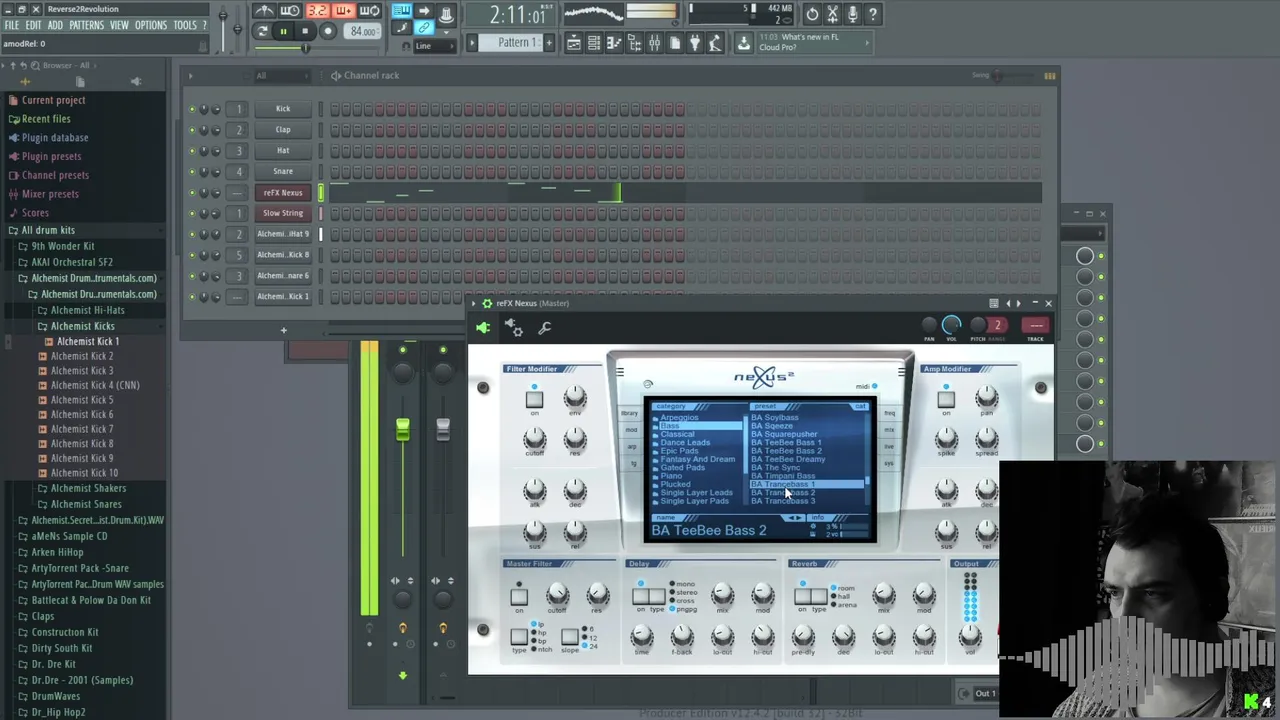Toggle the Filter Modifier on button

[x=534, y=400]
